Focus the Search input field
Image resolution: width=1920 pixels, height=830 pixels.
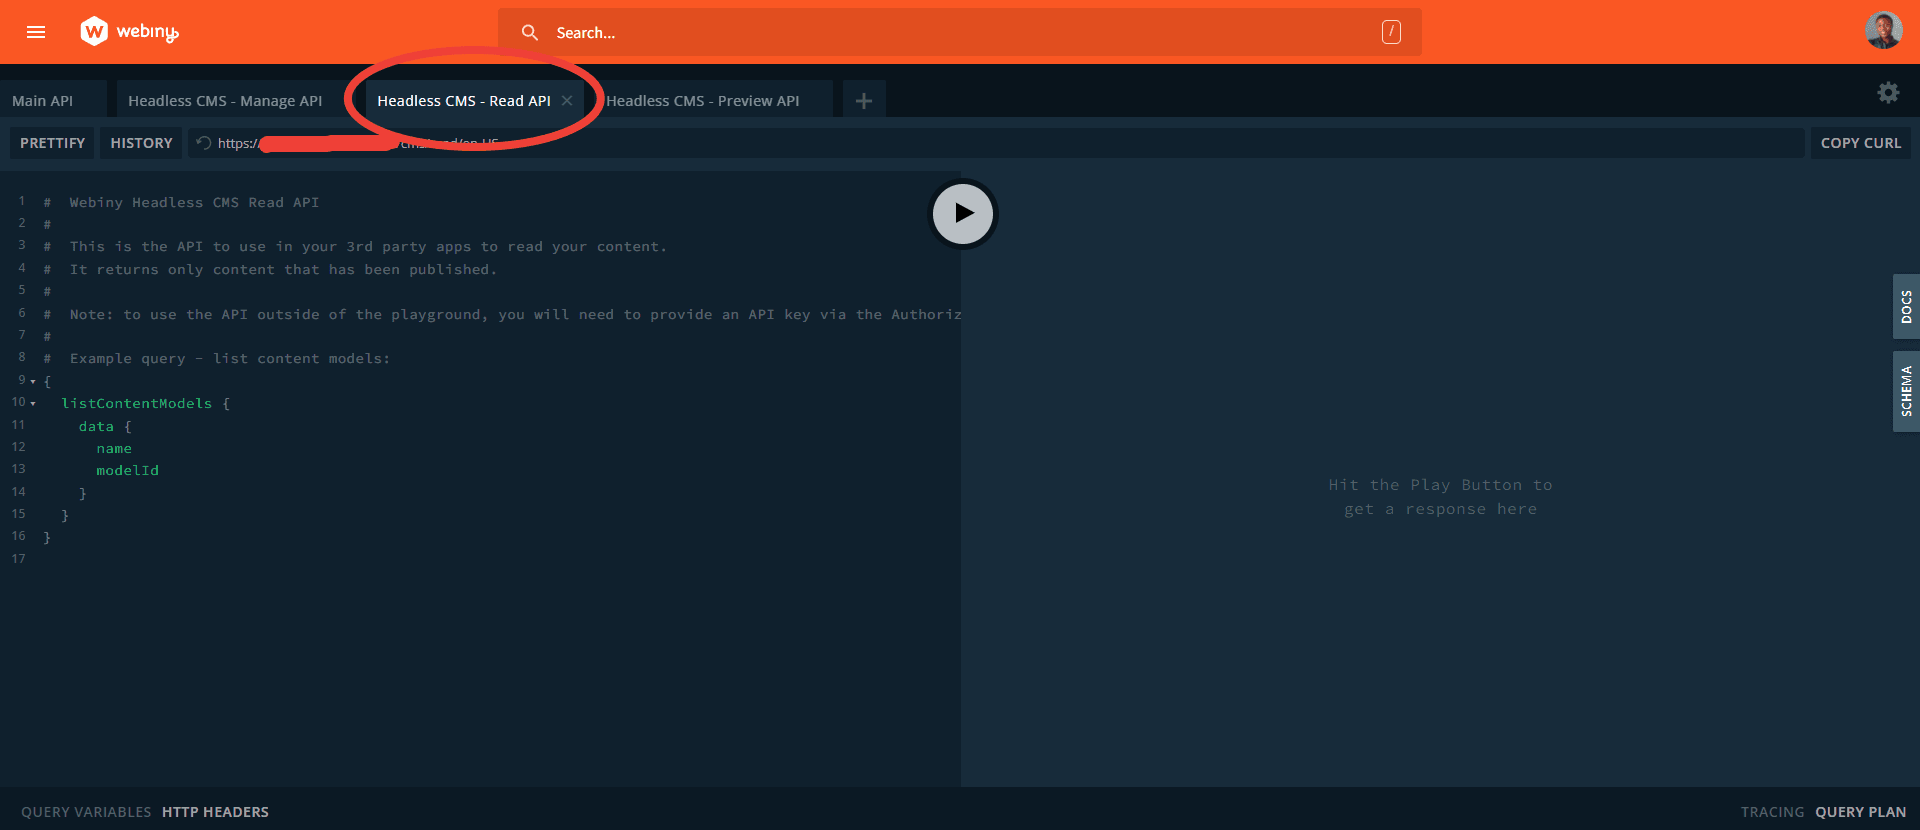[x=960, y=33]
